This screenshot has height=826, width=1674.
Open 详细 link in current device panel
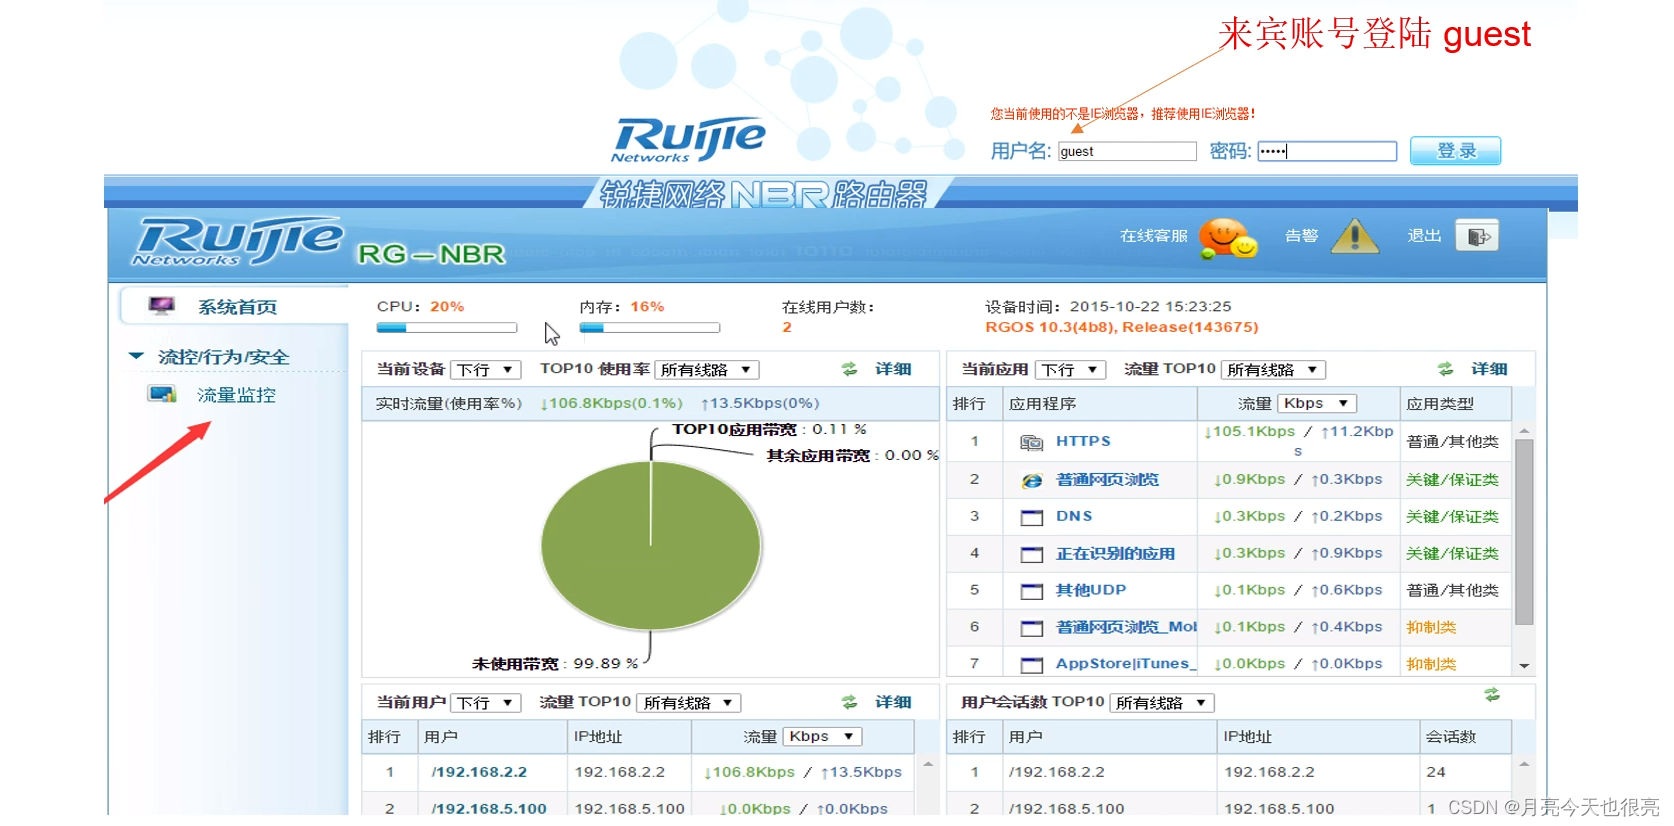point(893,369)
